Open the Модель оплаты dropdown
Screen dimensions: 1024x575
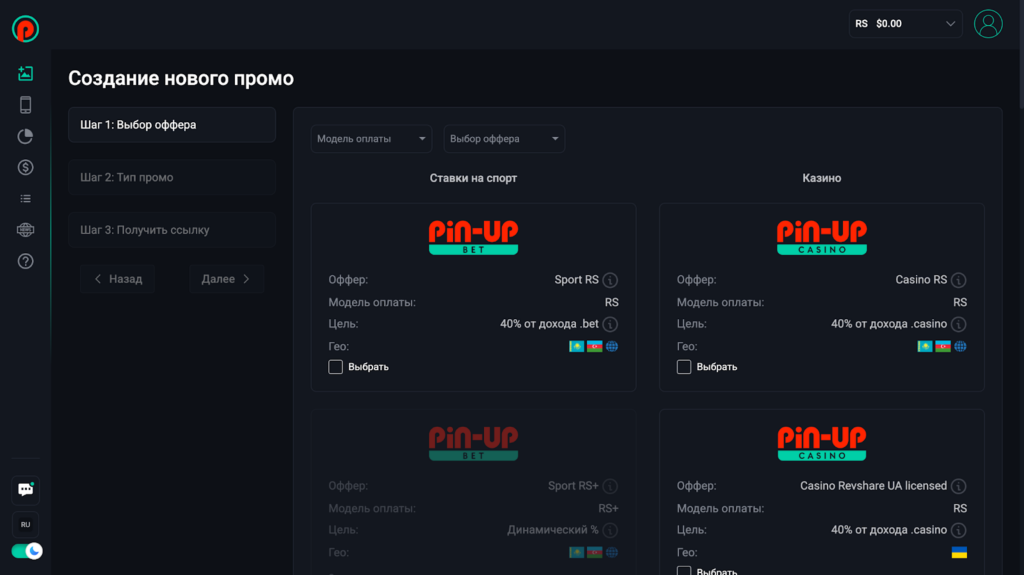(x=372, y=139)
